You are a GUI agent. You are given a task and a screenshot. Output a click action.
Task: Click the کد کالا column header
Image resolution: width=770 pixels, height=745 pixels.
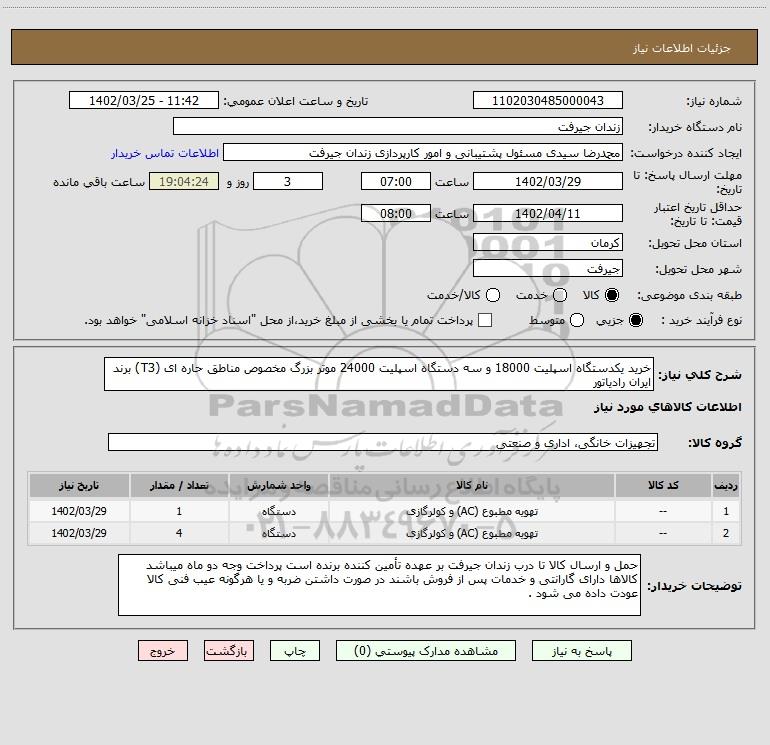[x=663, y=485]
